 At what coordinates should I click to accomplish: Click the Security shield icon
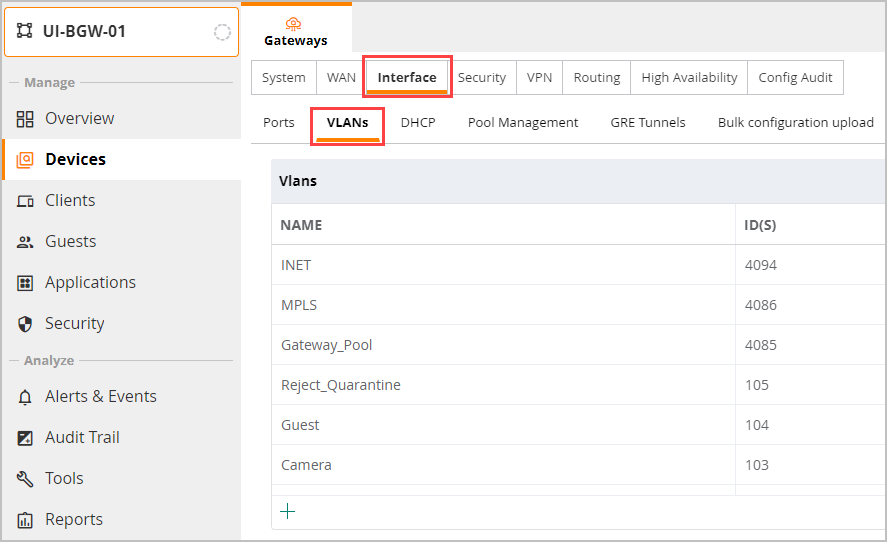click(x=25, y=324)
